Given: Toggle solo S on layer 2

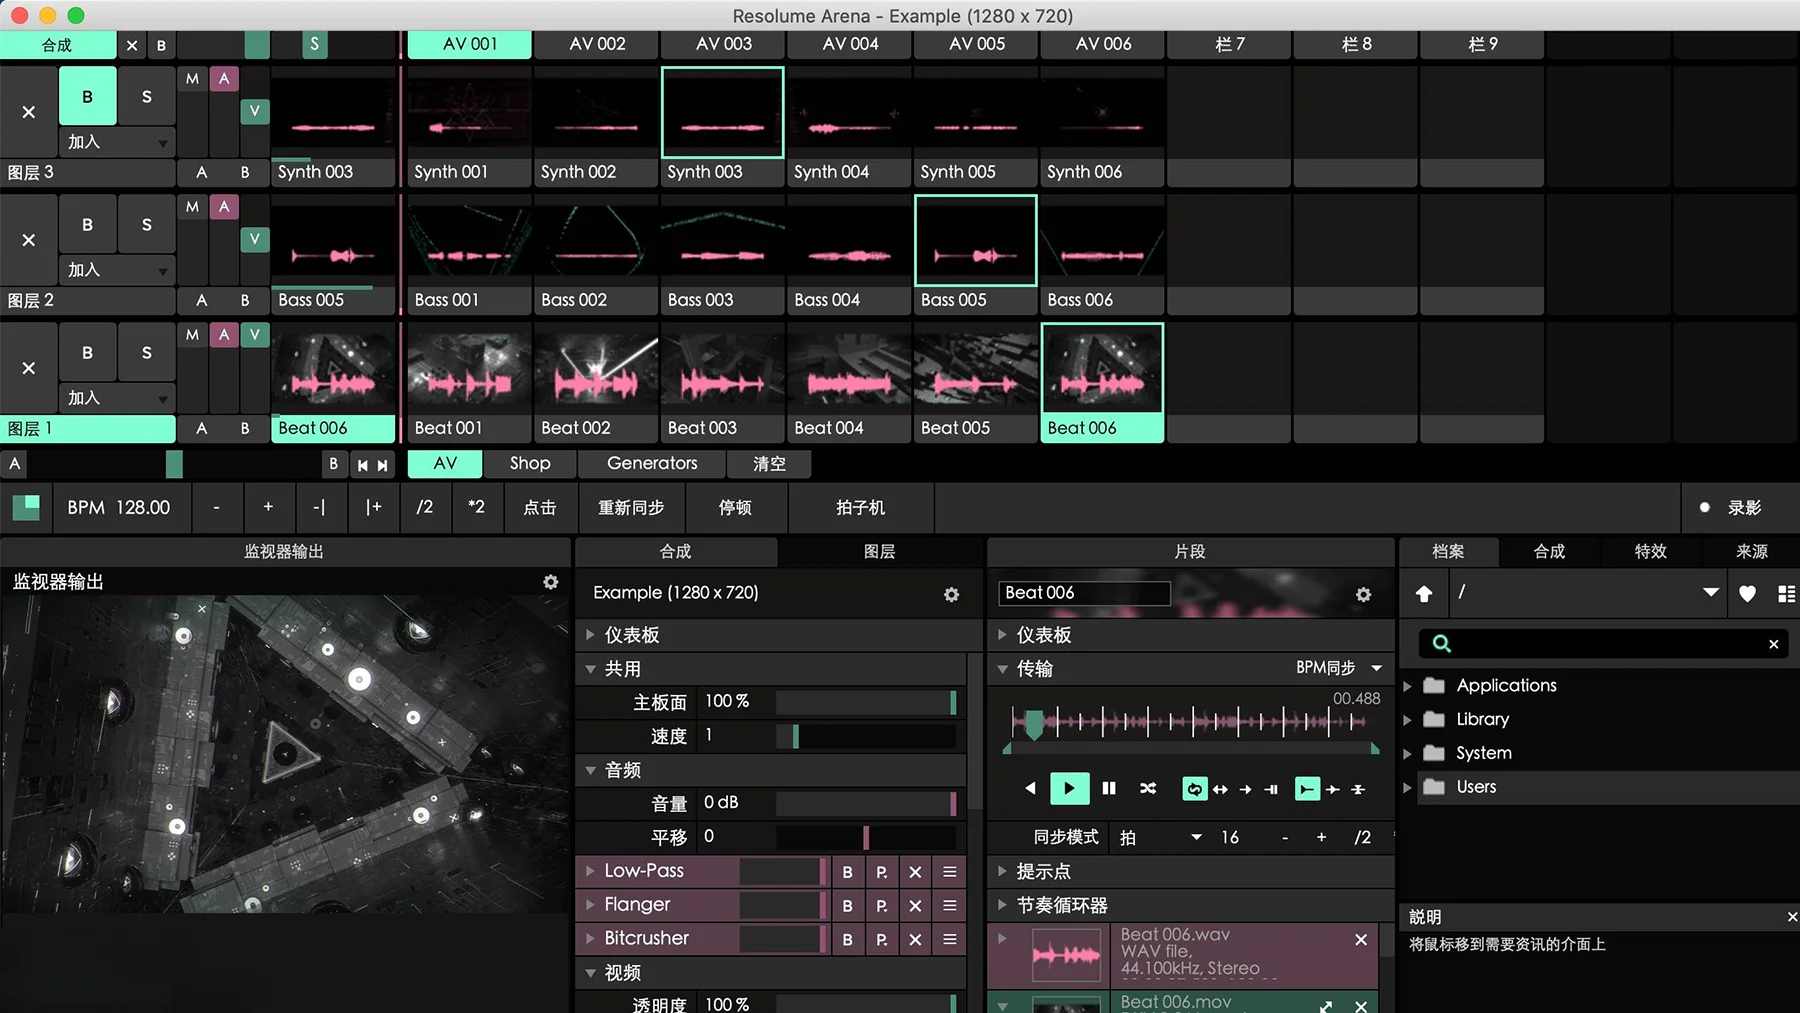Looking at the screenshot, I should 147,225.
